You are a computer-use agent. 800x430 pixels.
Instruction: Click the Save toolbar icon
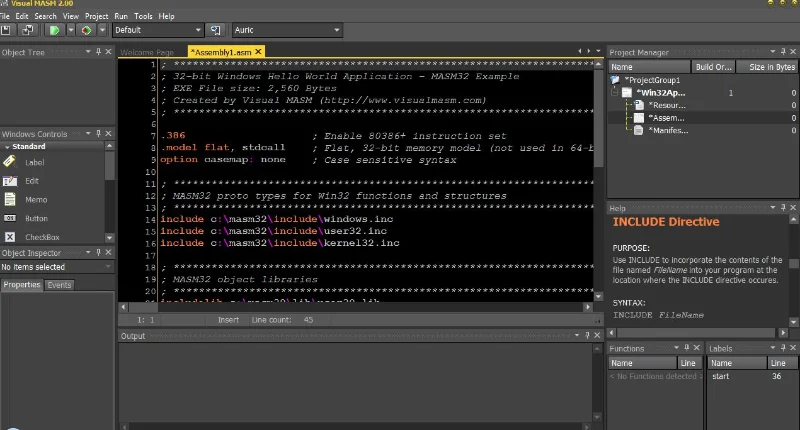(x=6, y=30)
